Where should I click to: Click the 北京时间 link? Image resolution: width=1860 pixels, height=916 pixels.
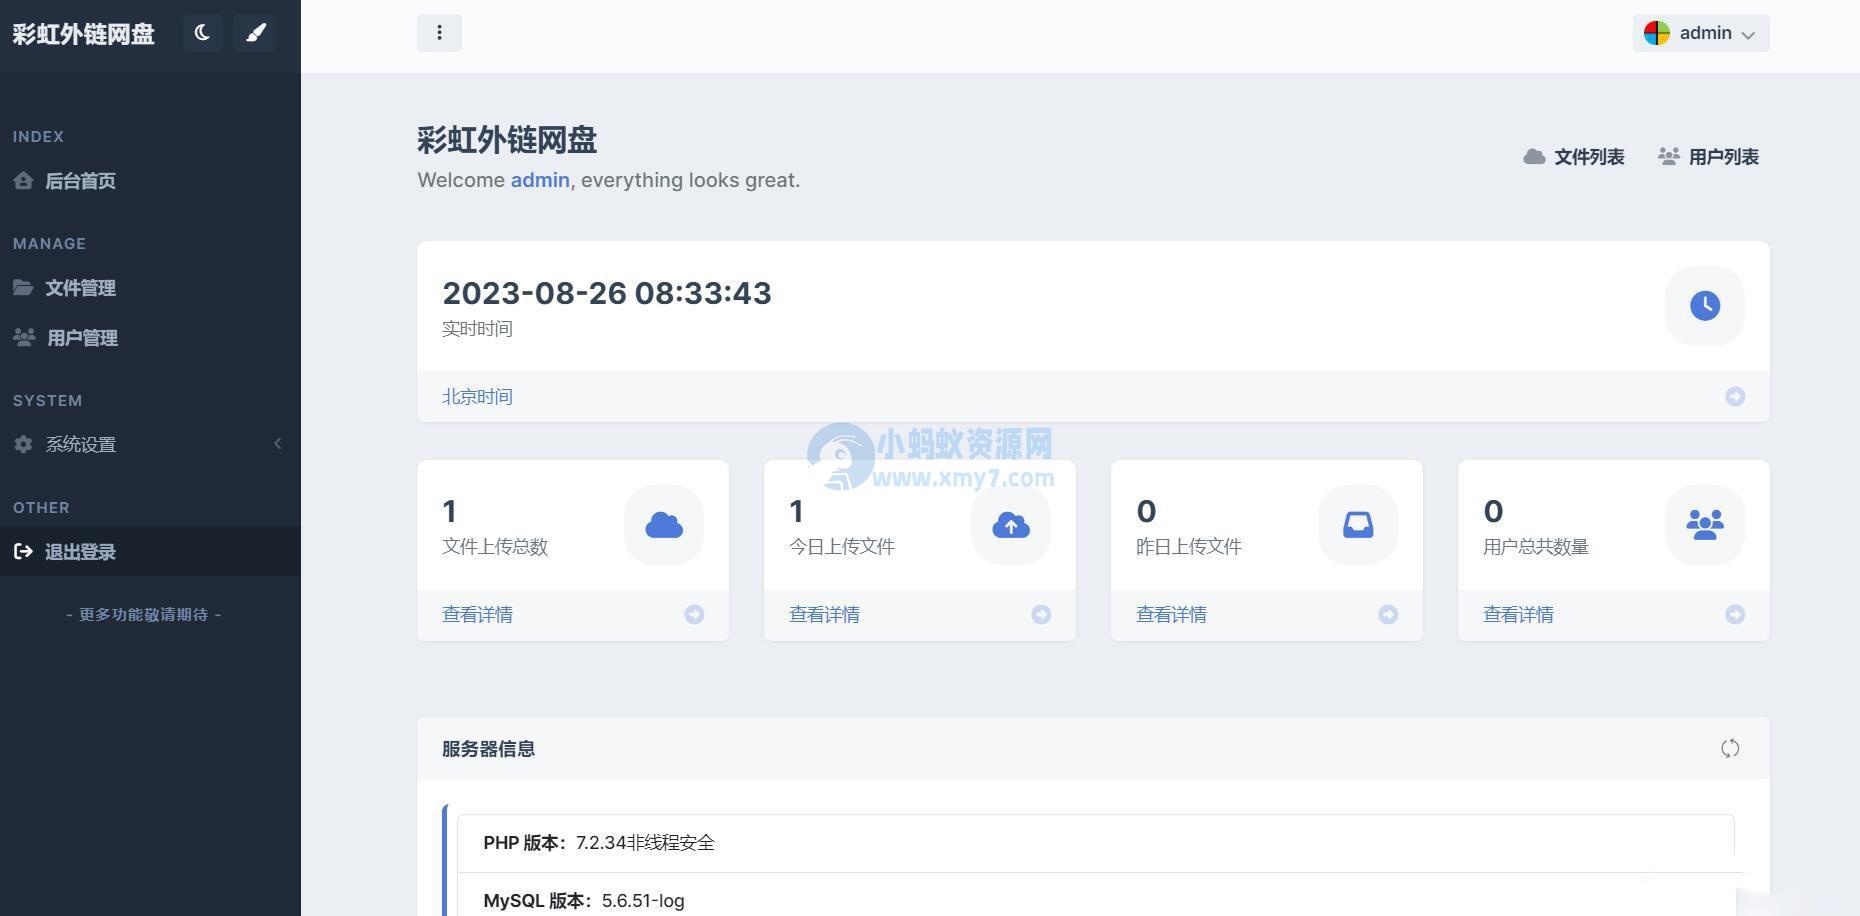click(477, 397)
